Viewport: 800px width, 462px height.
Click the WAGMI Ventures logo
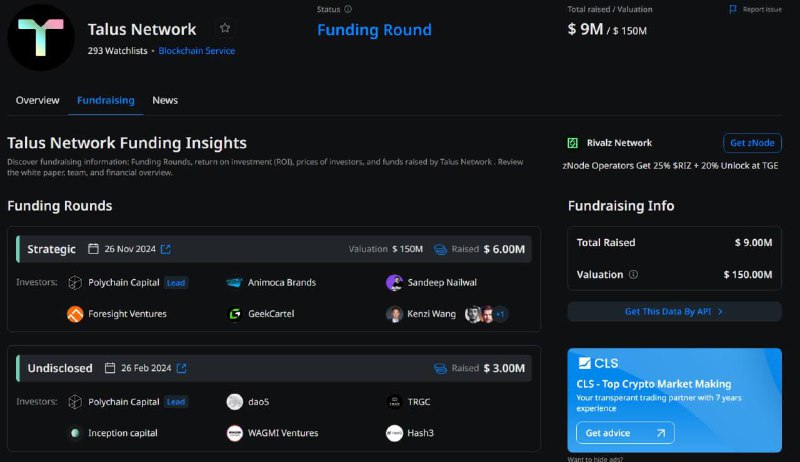235,433
